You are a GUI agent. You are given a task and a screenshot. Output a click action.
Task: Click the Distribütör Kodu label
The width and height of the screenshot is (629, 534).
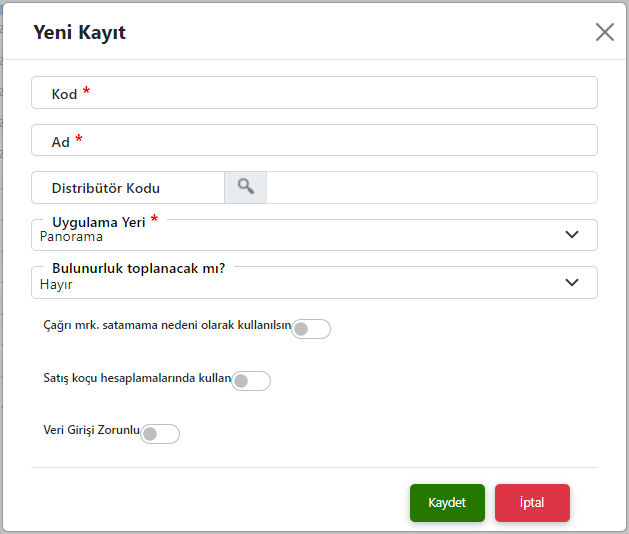[x=106, y=188]
